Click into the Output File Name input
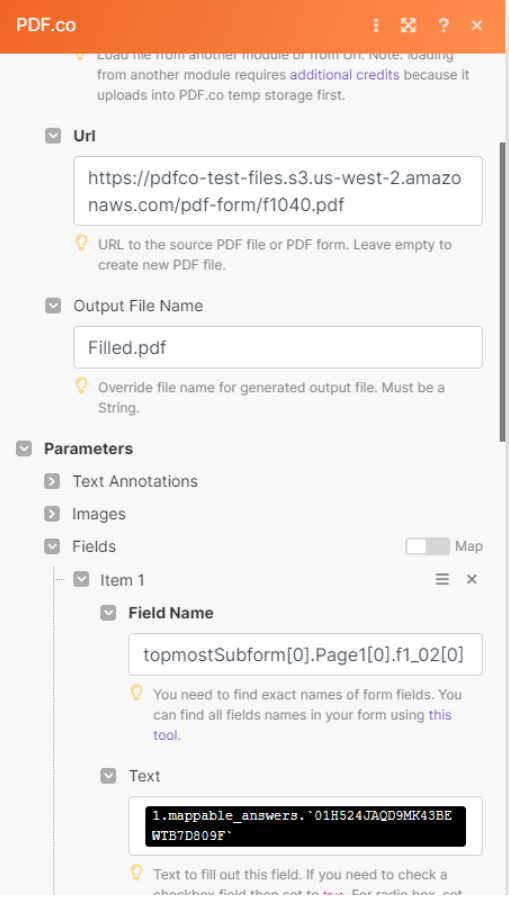 278,347
